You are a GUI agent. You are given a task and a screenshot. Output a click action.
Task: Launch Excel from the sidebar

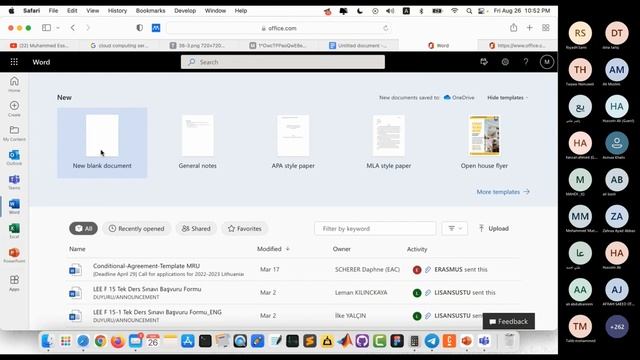click(14, 231)
